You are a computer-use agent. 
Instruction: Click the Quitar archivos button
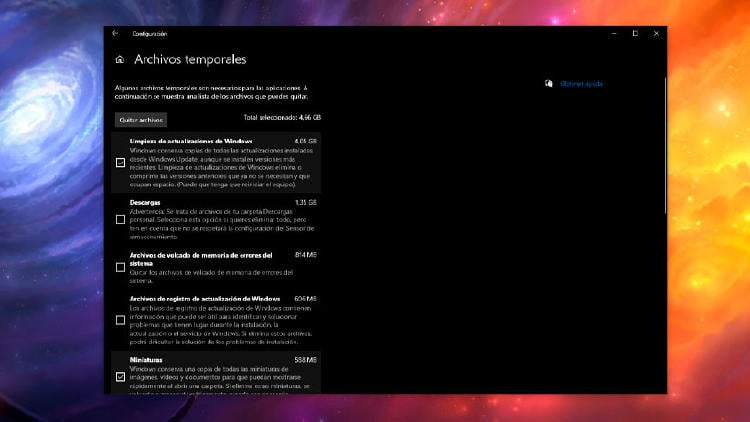tap(141, 120)
